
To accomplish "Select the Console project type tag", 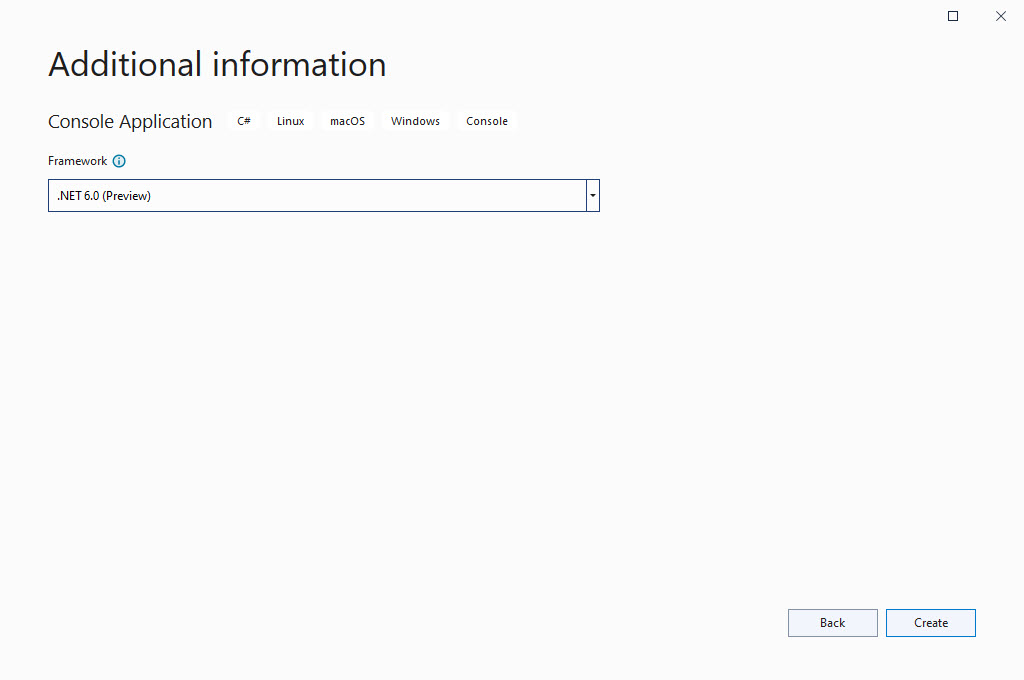I will pyautogui.click(x=486, y=121).
